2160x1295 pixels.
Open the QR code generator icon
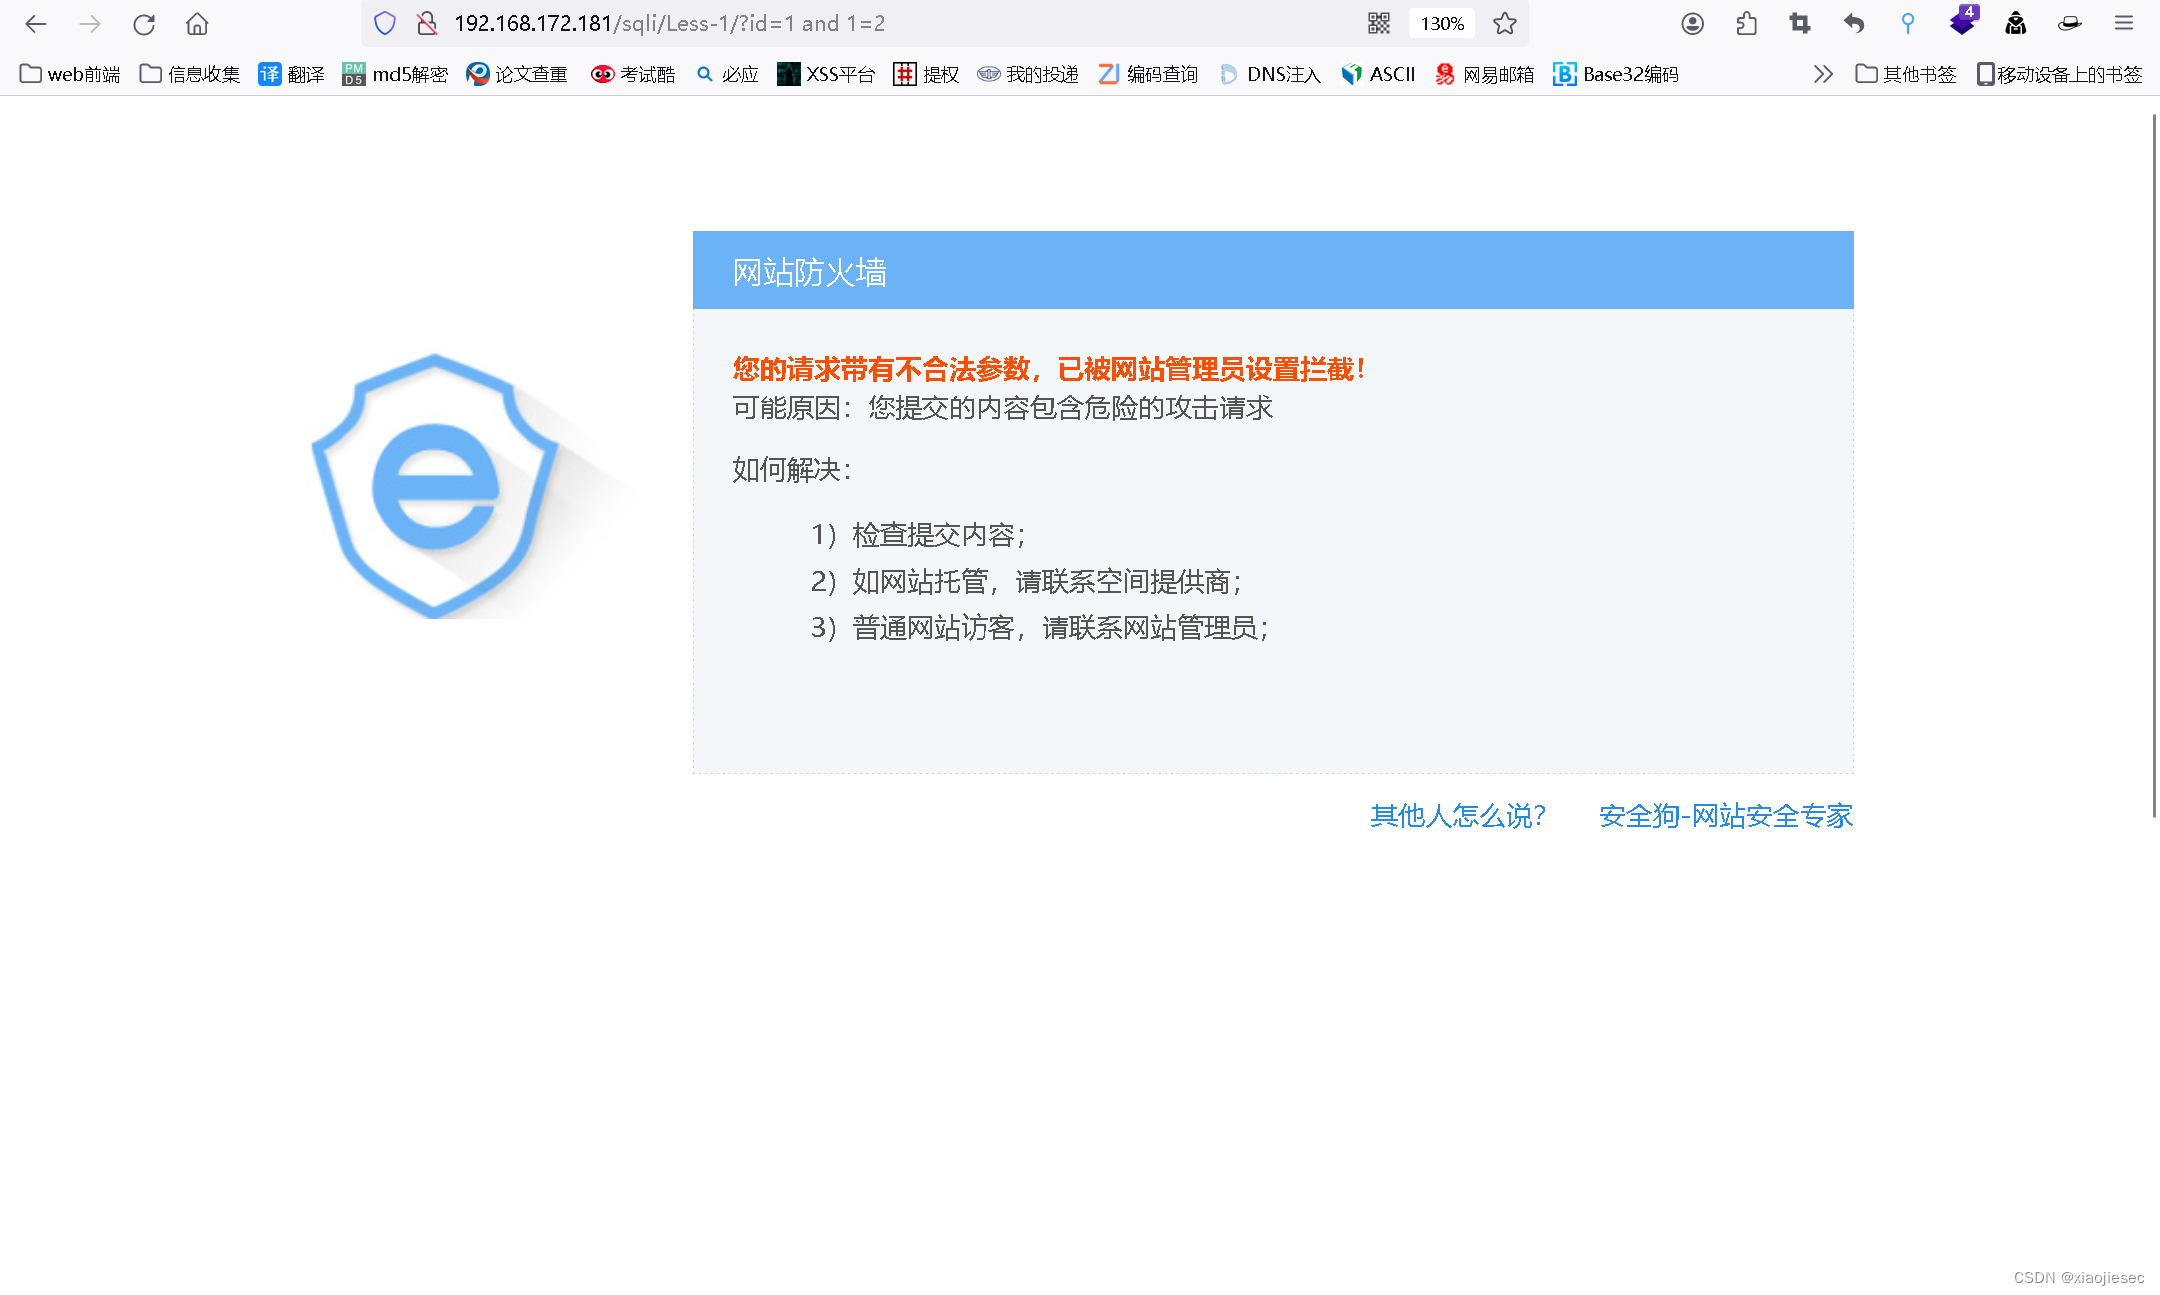[x=1379, y=24]
